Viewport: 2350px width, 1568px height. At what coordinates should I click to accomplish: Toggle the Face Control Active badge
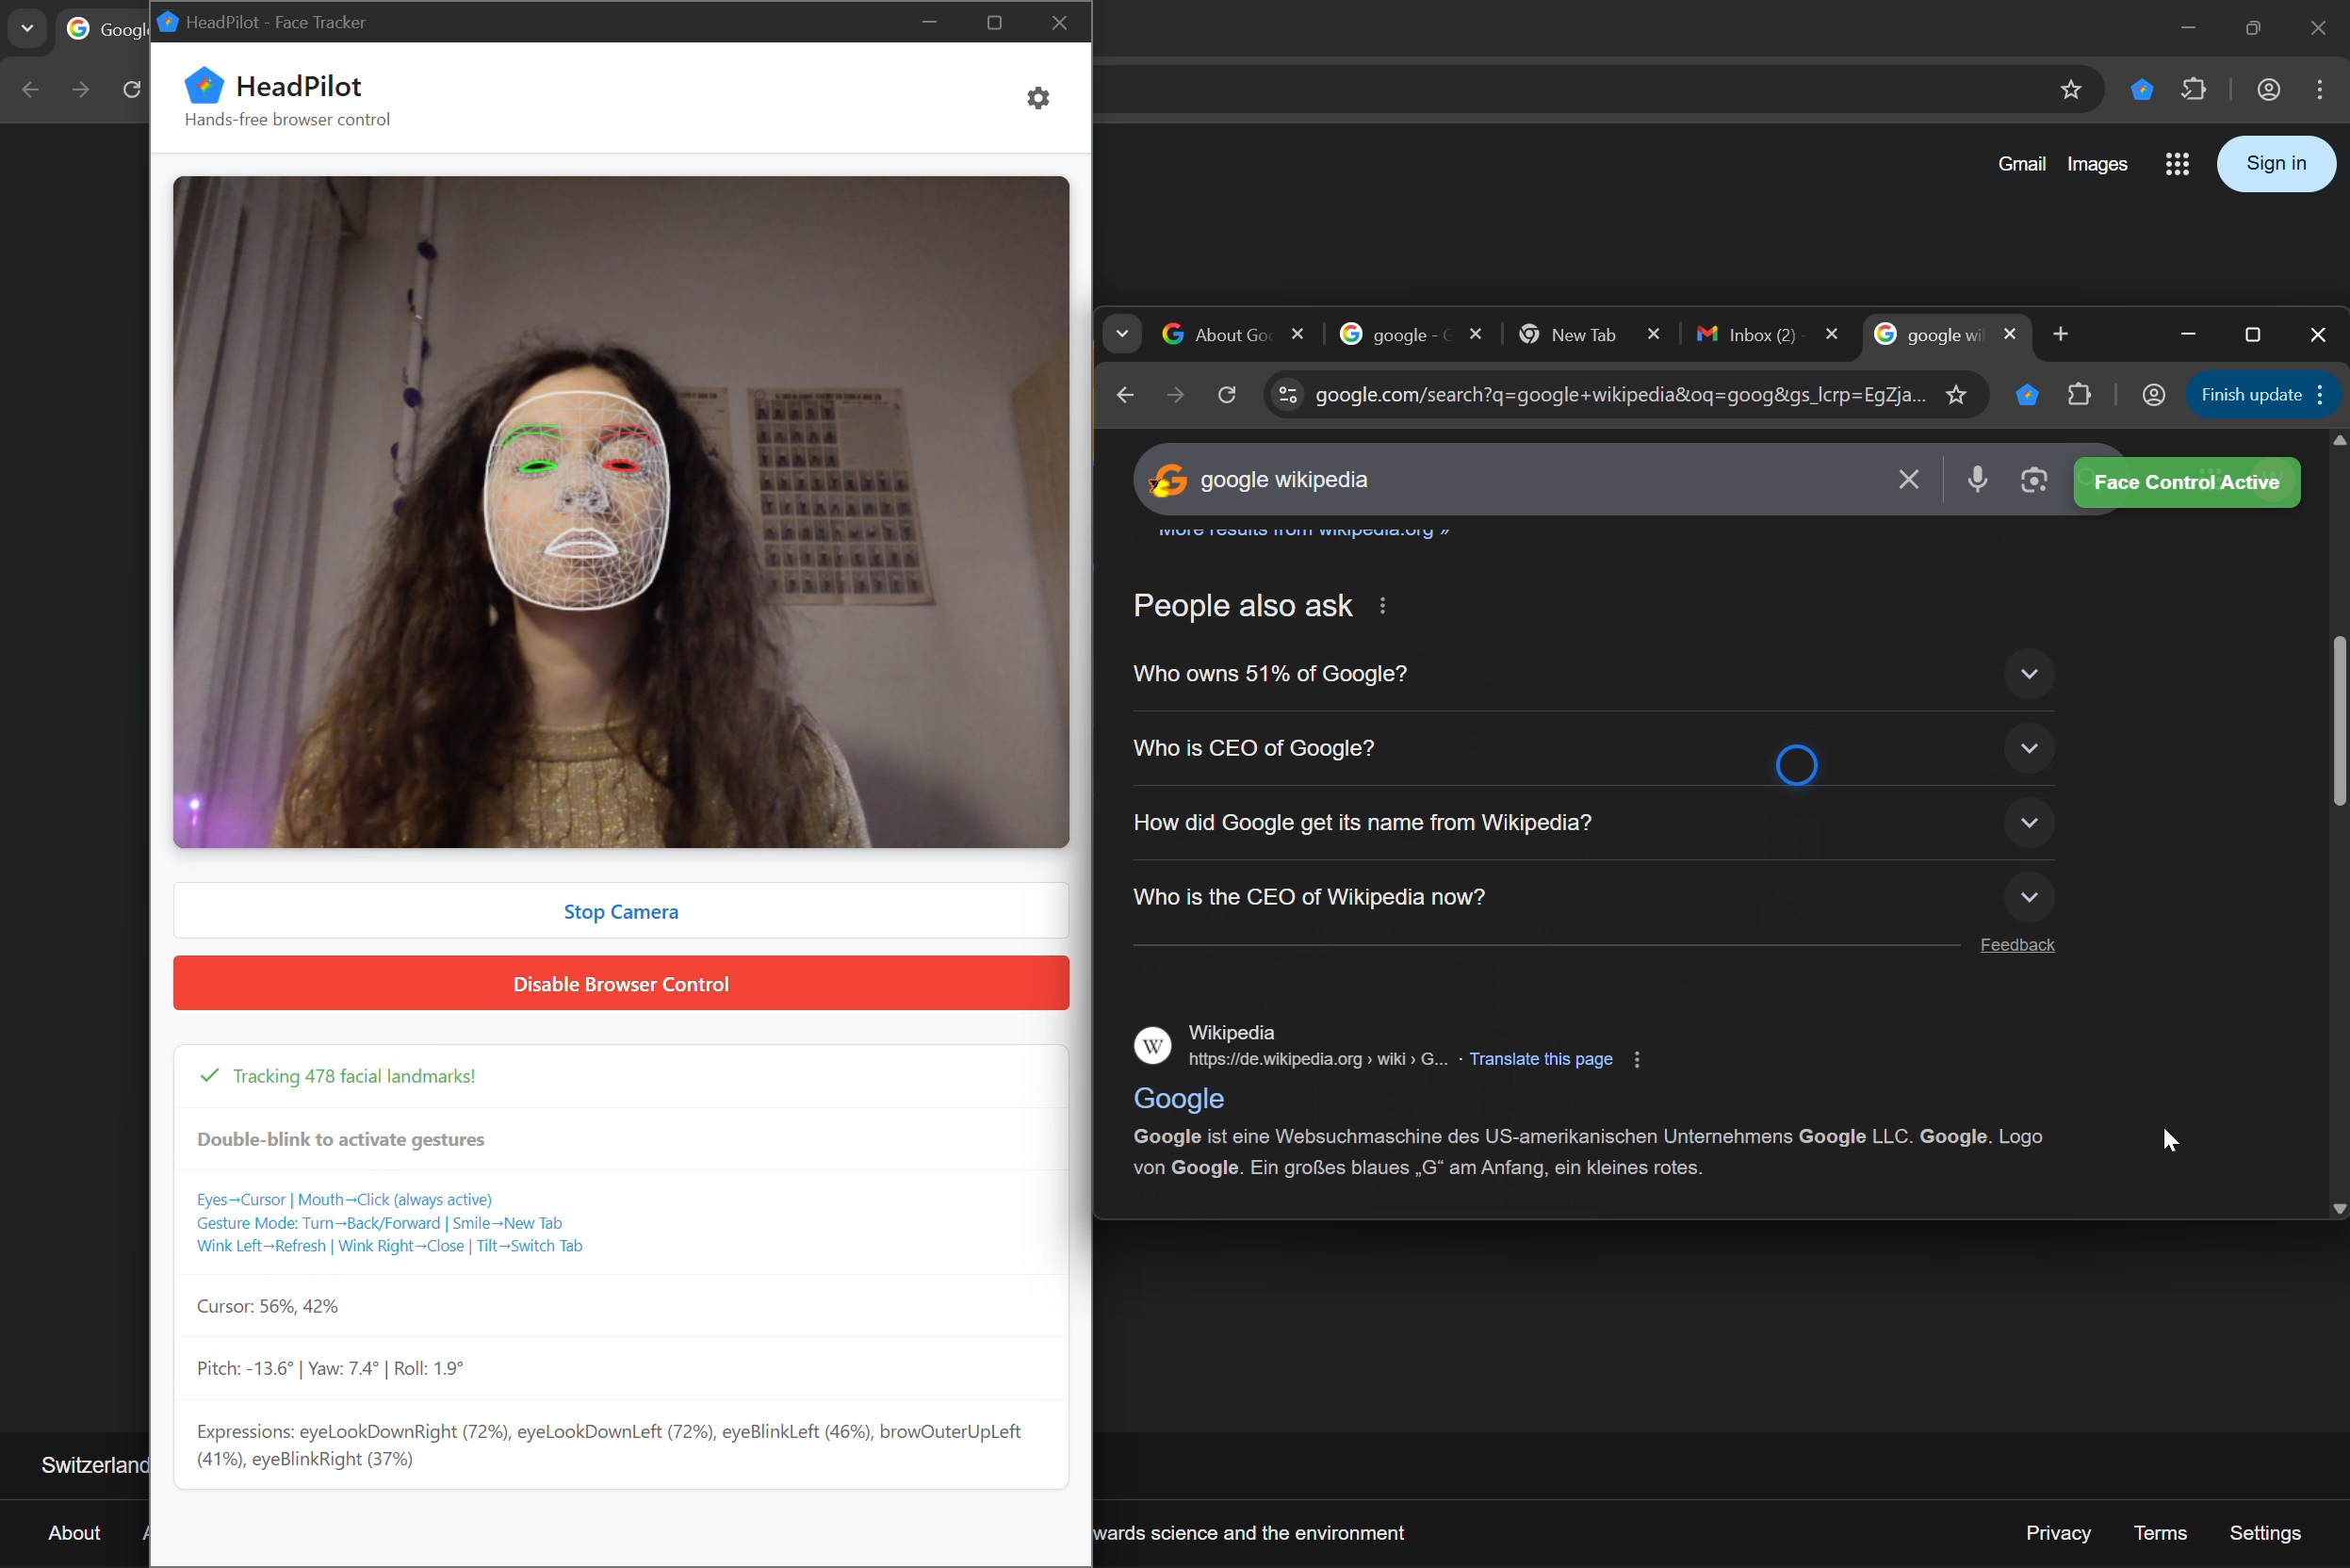[2186, 482]
